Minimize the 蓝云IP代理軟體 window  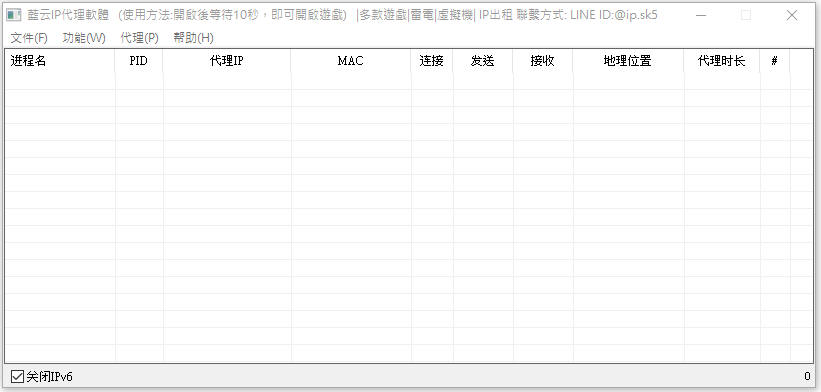[701, 16]
